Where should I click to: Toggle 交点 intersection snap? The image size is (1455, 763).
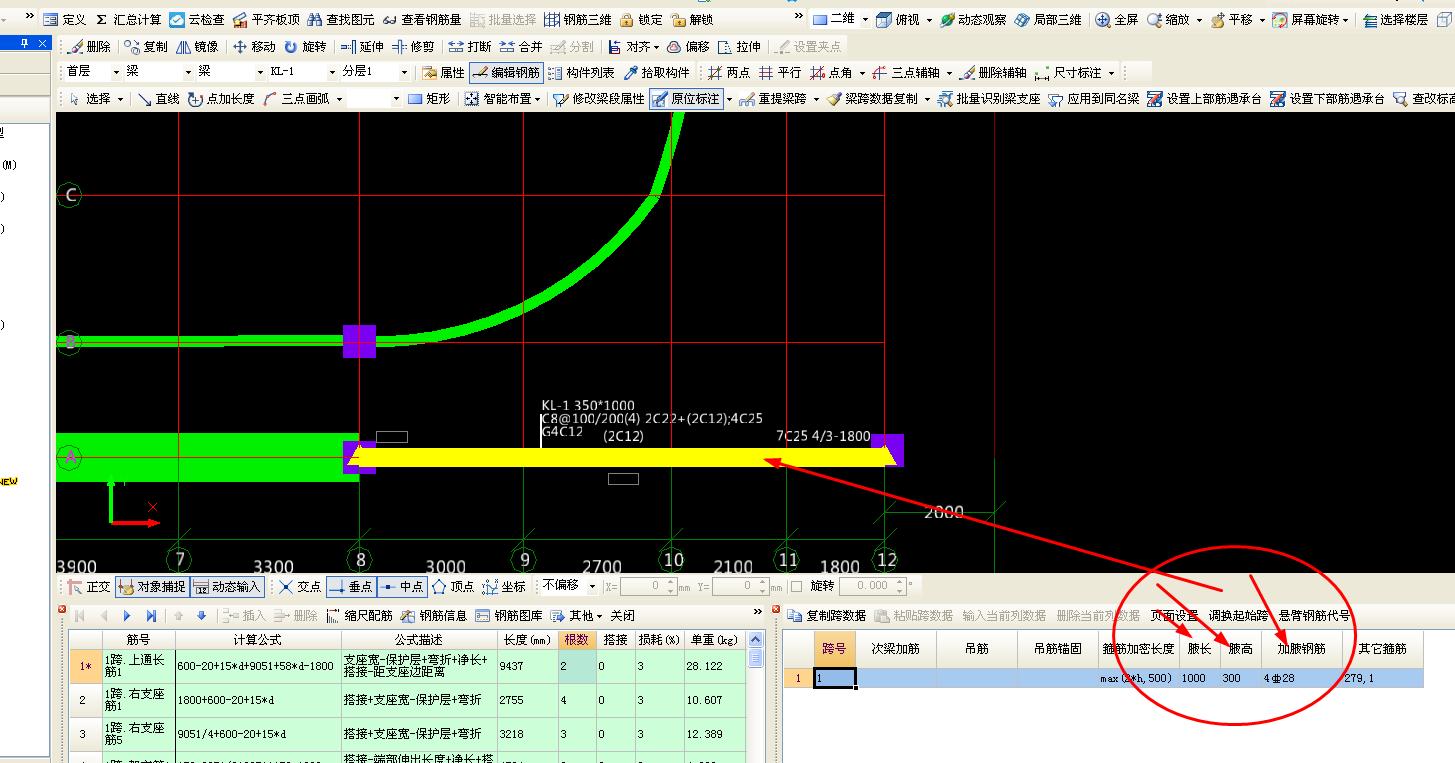(300, 587)
